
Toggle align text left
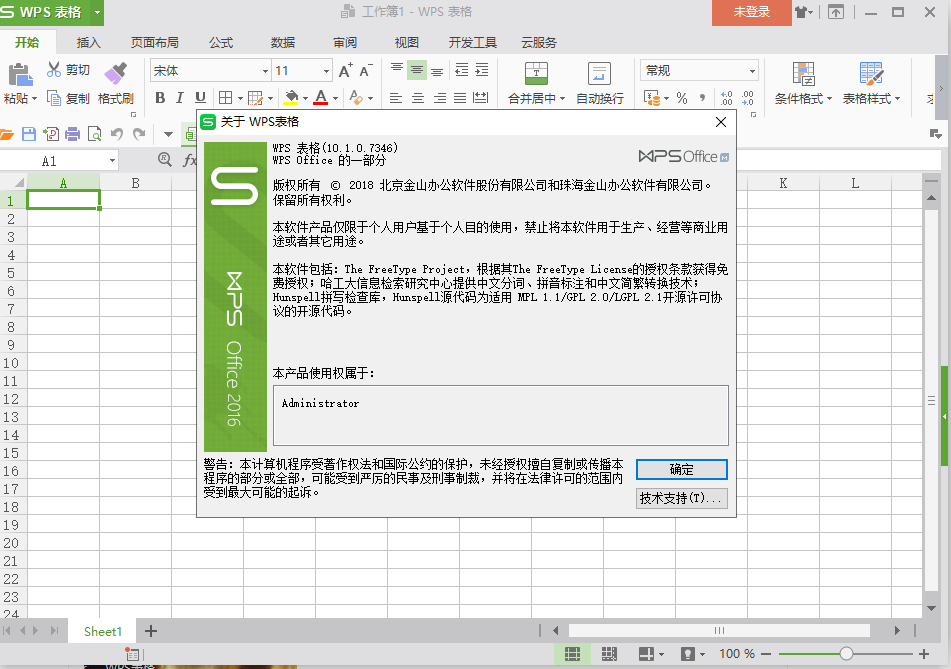click(x=396, y=98)
